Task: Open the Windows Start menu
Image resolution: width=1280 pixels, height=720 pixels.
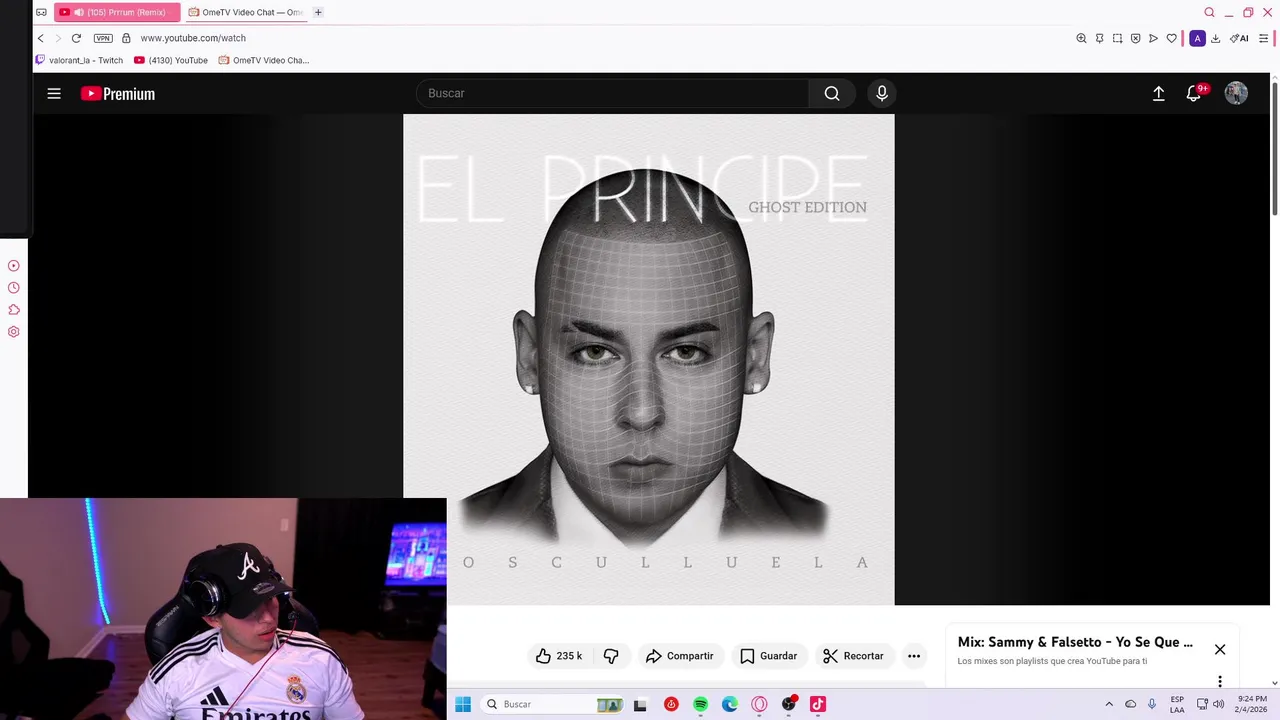Action: pos(463,704)
